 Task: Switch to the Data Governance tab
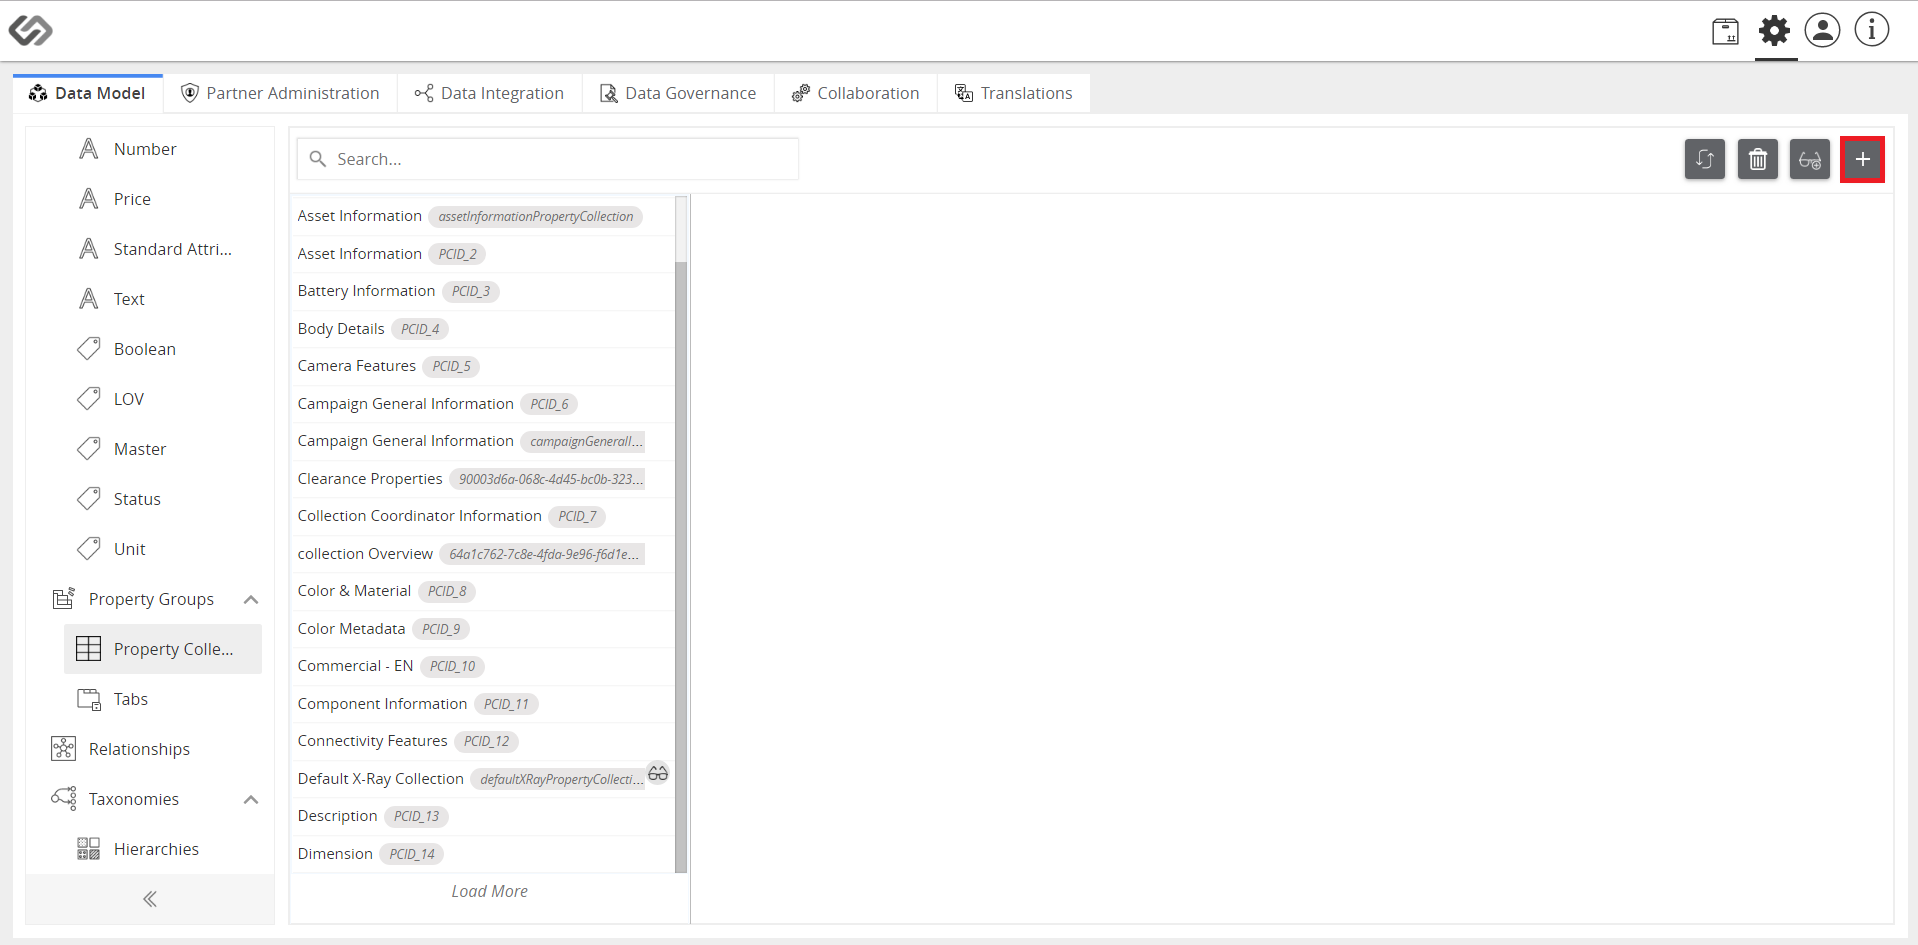[x=678, y=93]
